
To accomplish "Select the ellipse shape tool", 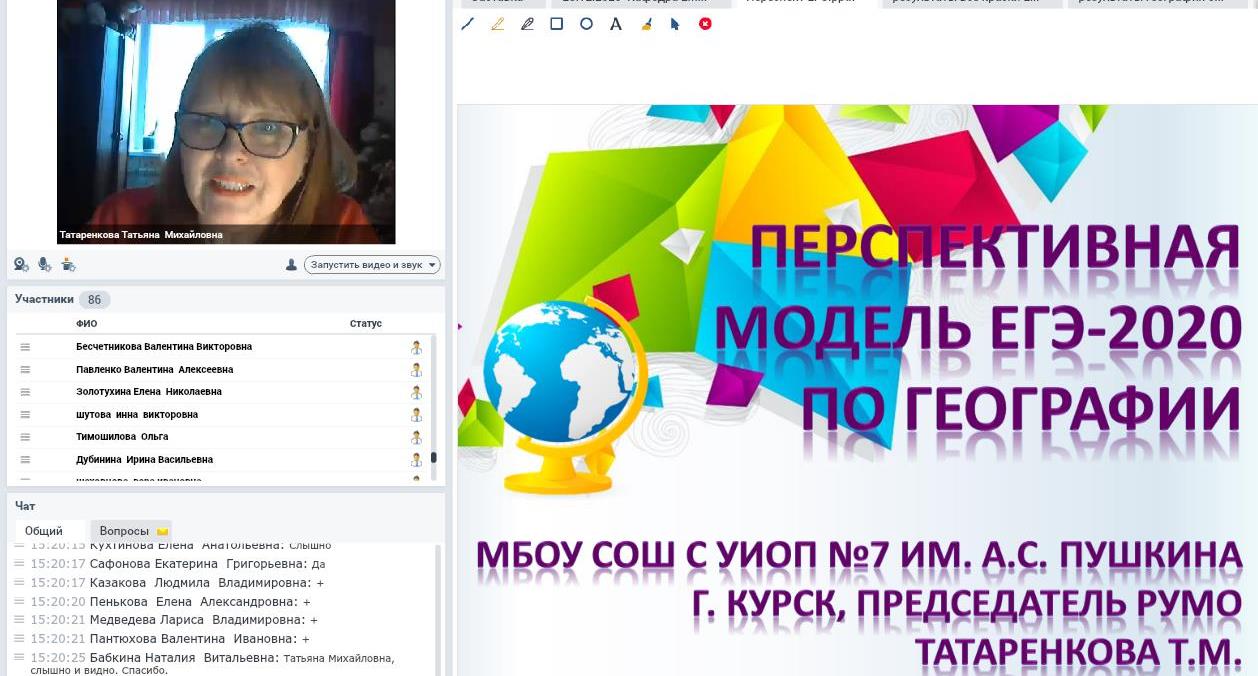I will [x=587, y=24].
